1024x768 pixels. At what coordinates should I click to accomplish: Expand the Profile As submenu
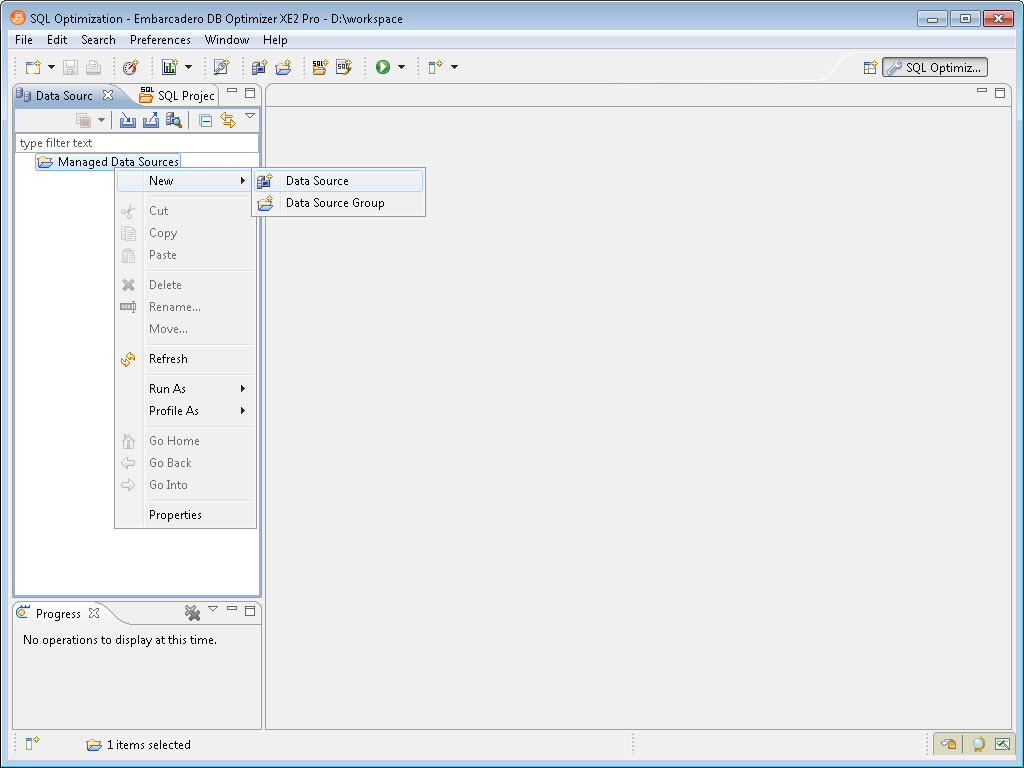pos(186,411)
